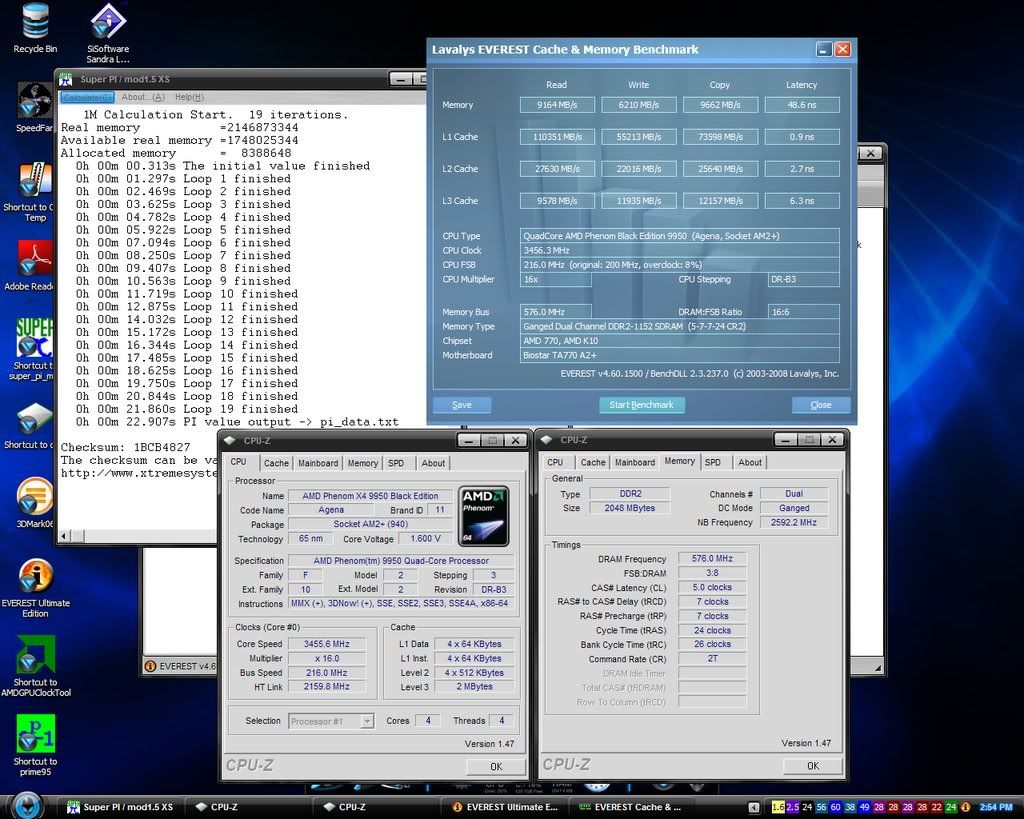Switch to EVEREST Ultimate Edition taskbar button
1024x819 pixels.
click(504, 807)
